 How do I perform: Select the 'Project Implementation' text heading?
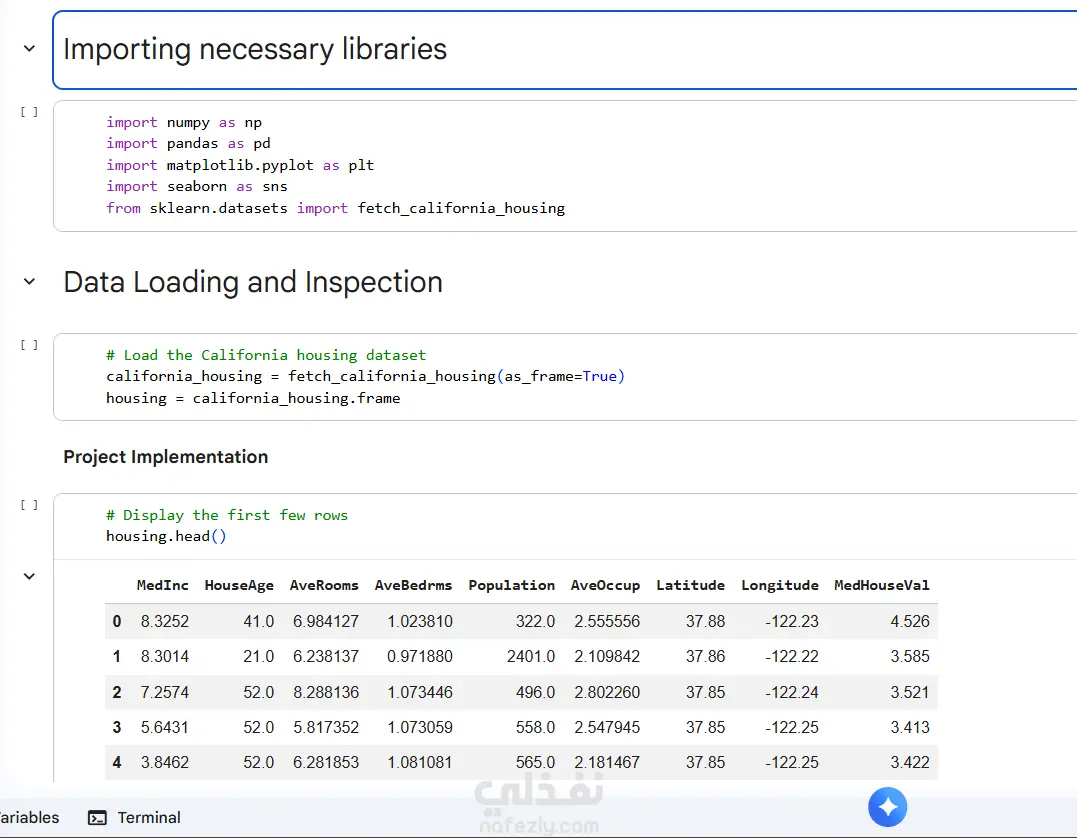166,457
